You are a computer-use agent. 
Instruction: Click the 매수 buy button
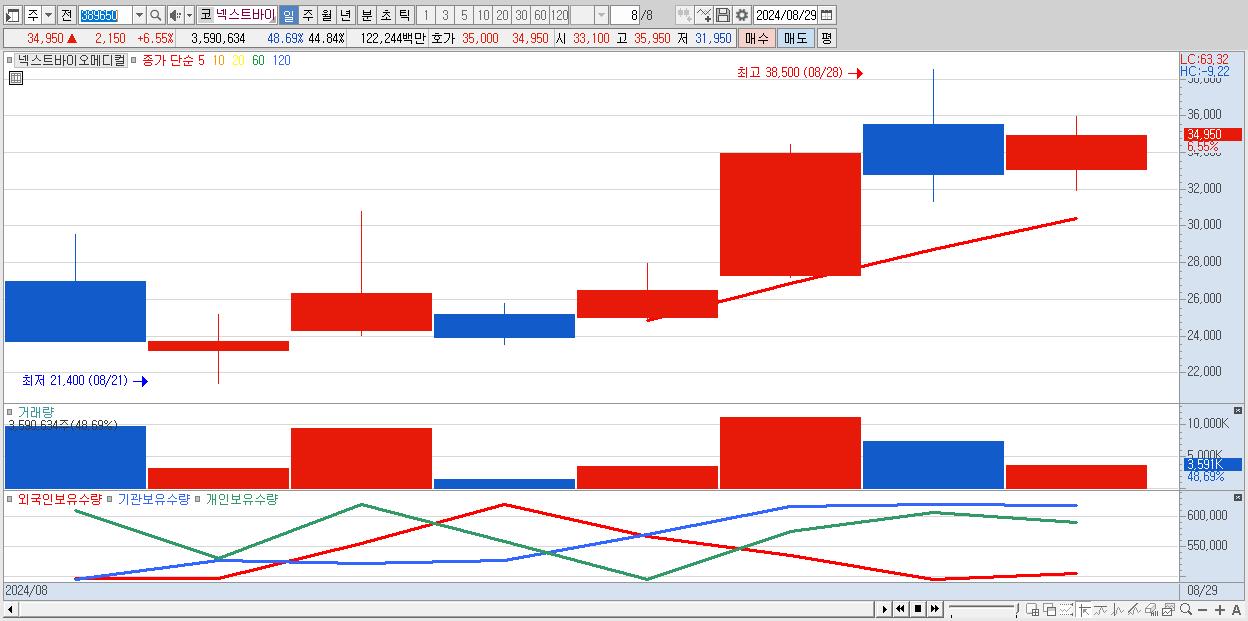[x=757, y=38]
